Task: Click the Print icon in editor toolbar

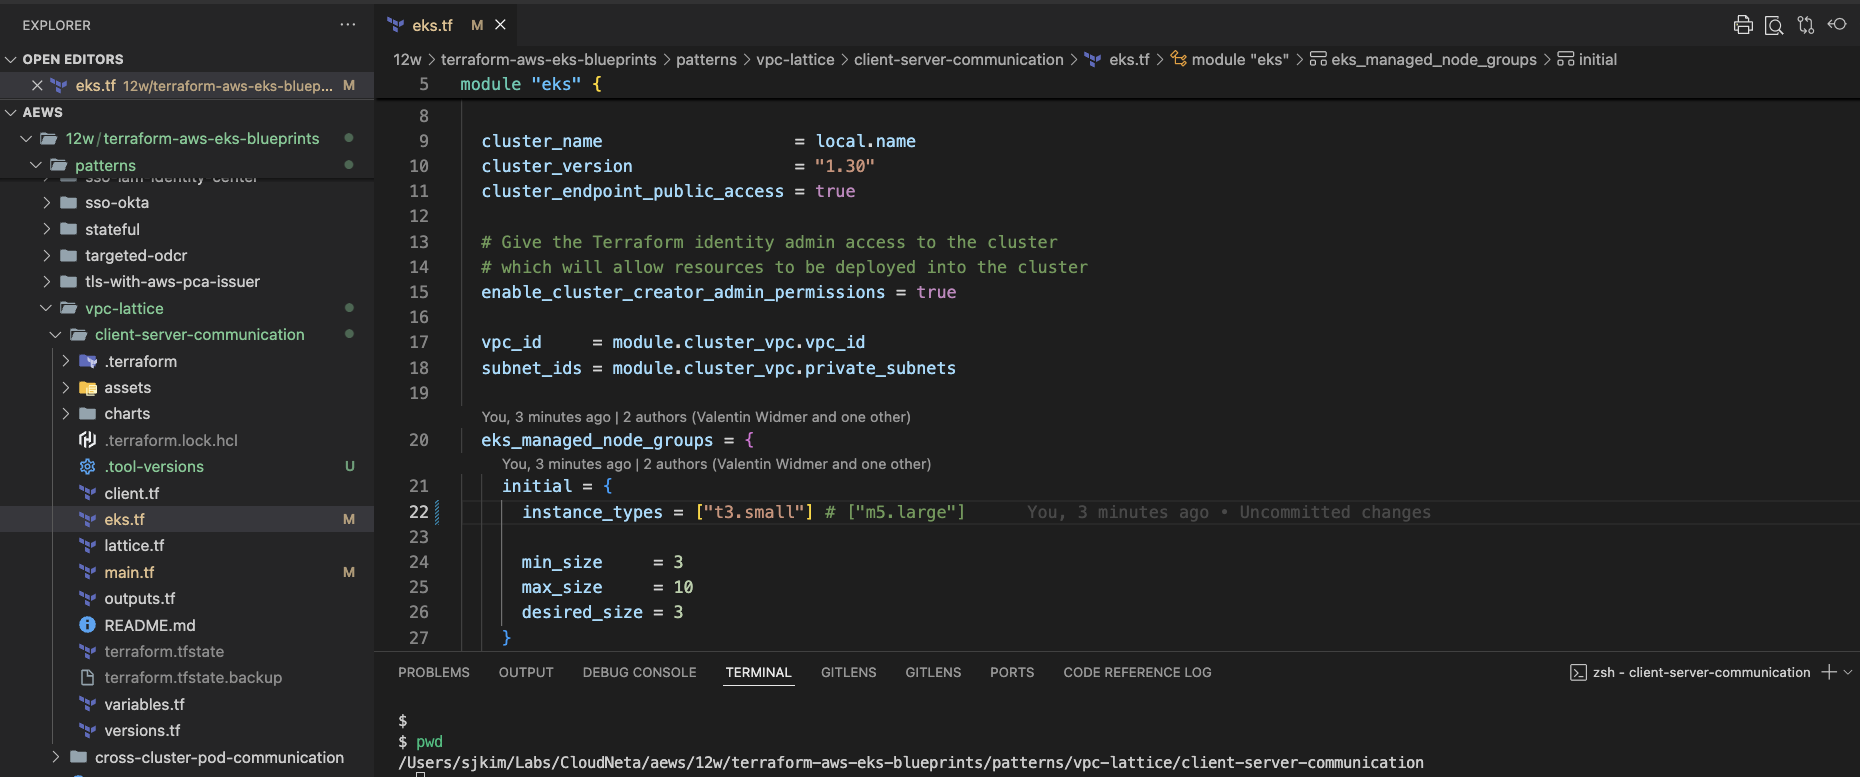Action: [x=1743, y=25]
